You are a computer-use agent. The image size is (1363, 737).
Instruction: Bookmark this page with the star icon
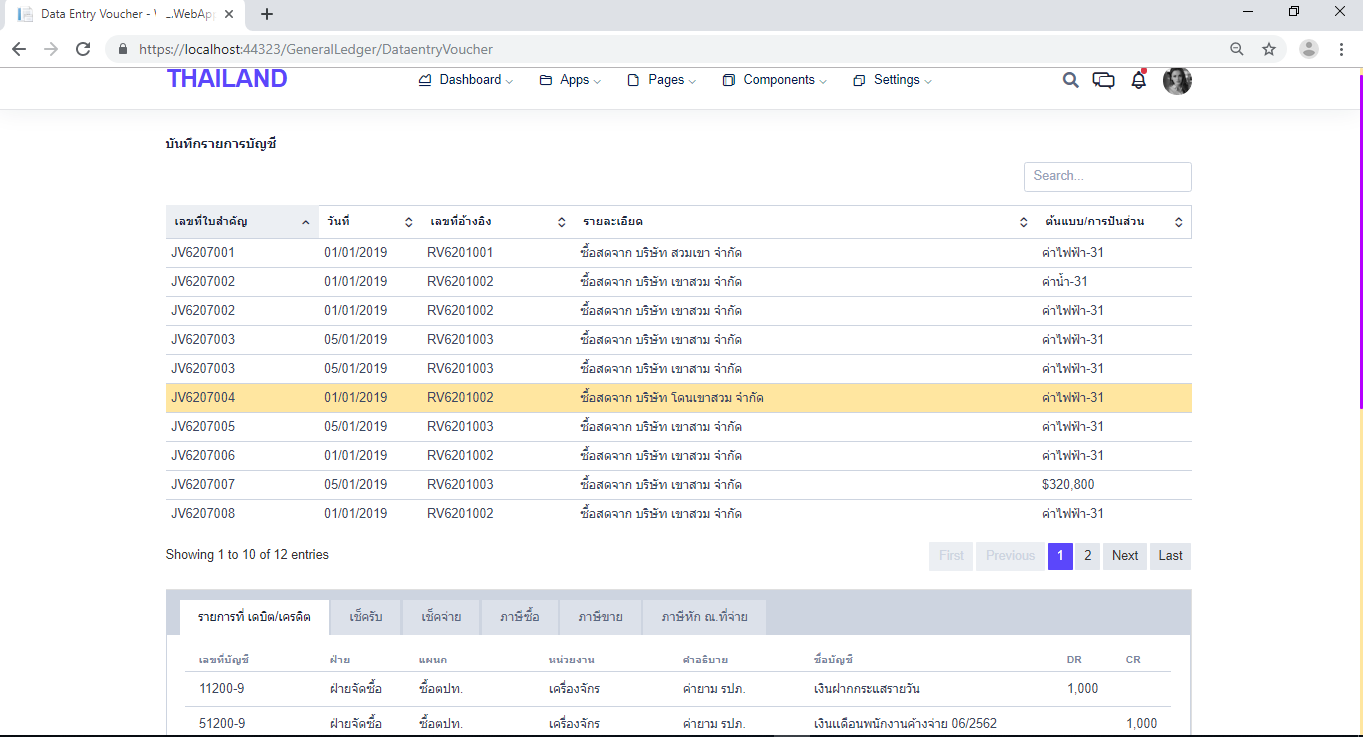1269,49
